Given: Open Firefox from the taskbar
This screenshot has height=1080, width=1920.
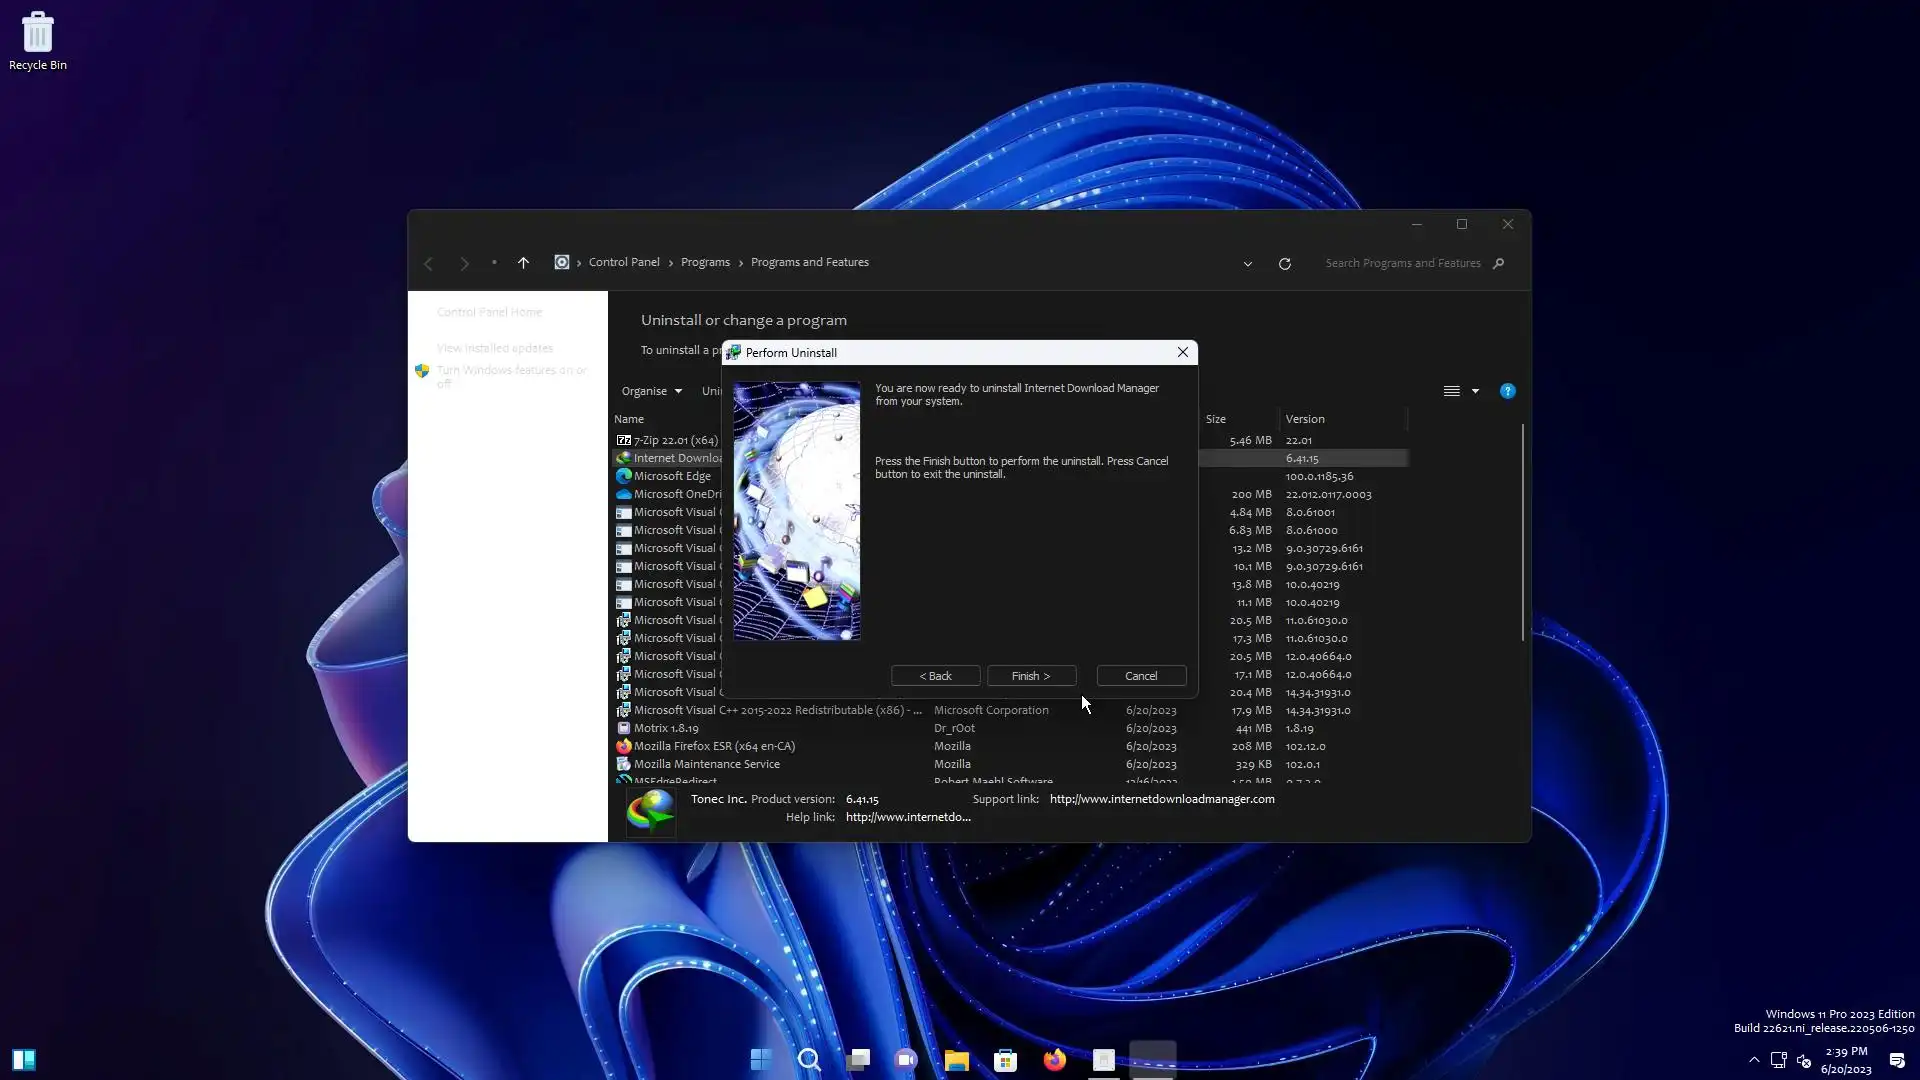Looking at the screenshot, I should pyautogui.click(x=1054, y=1060).
